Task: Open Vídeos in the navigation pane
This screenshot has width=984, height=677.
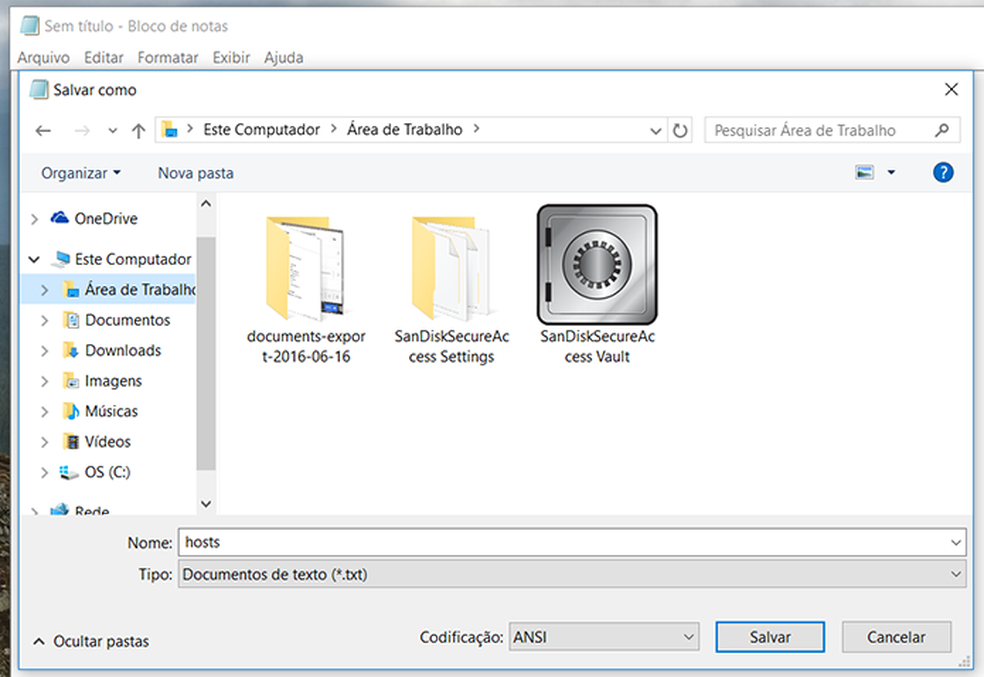Action: [107, 442]
